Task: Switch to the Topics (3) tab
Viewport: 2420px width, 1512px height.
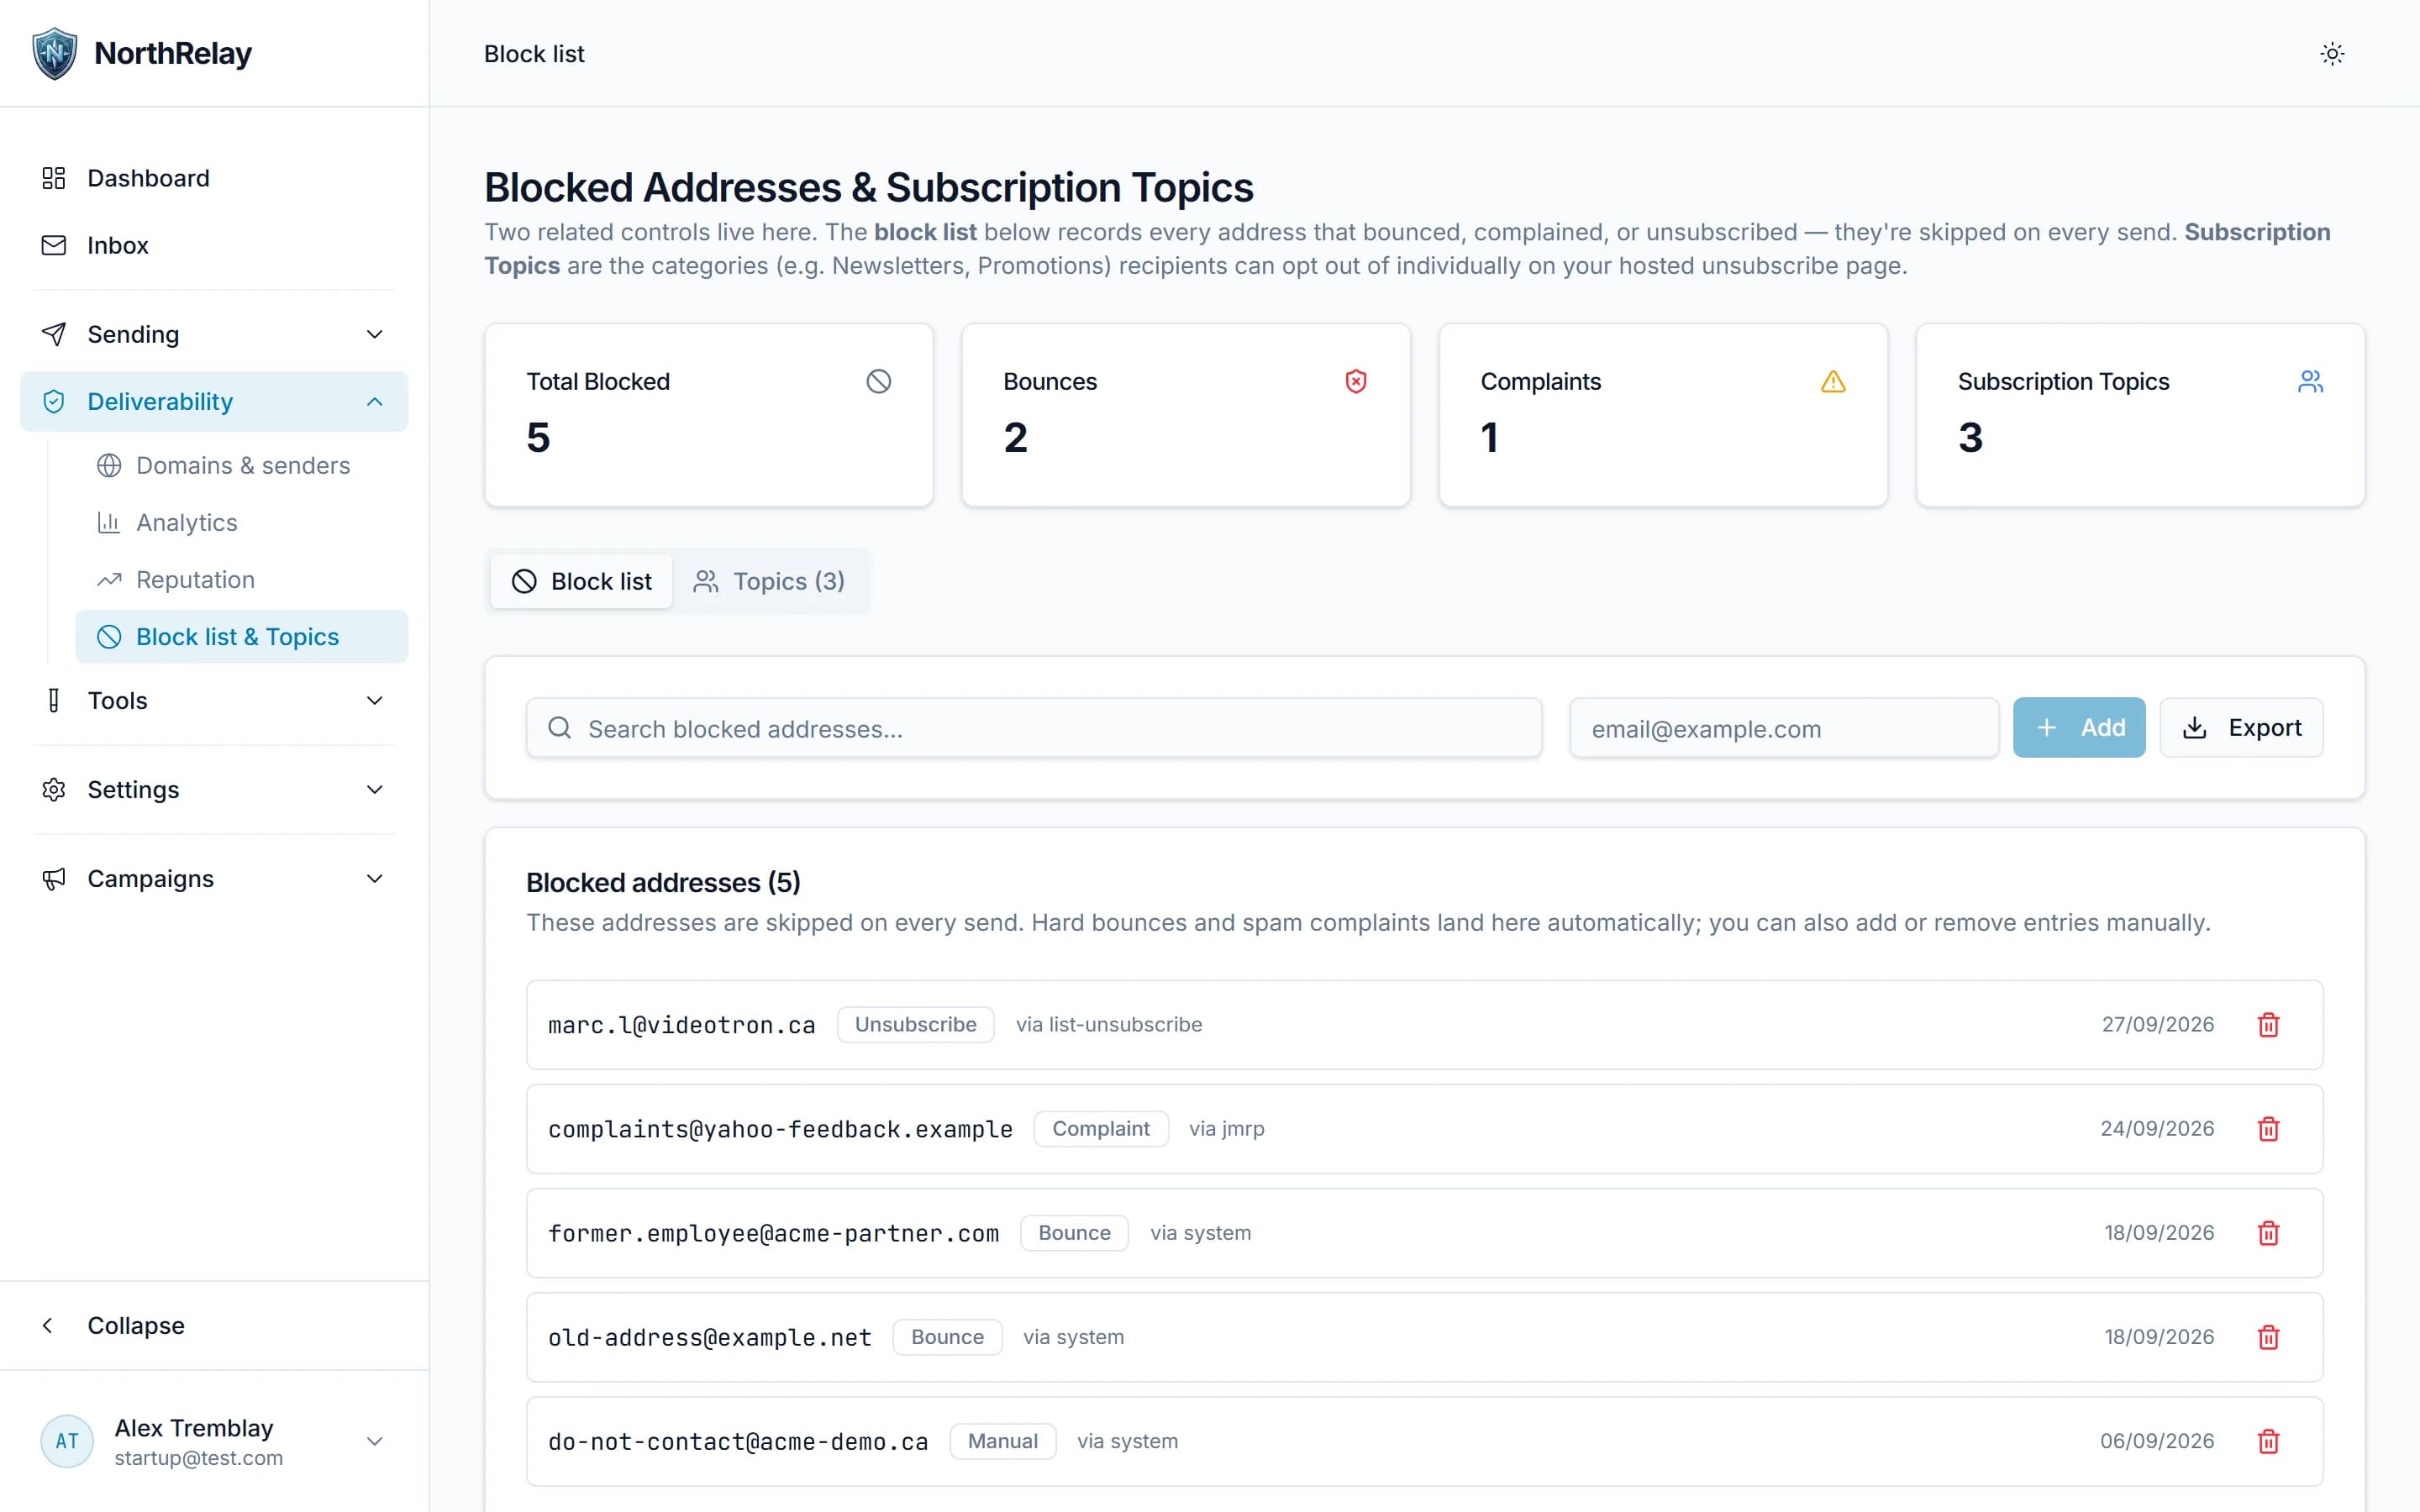Action: pos(769,581)
